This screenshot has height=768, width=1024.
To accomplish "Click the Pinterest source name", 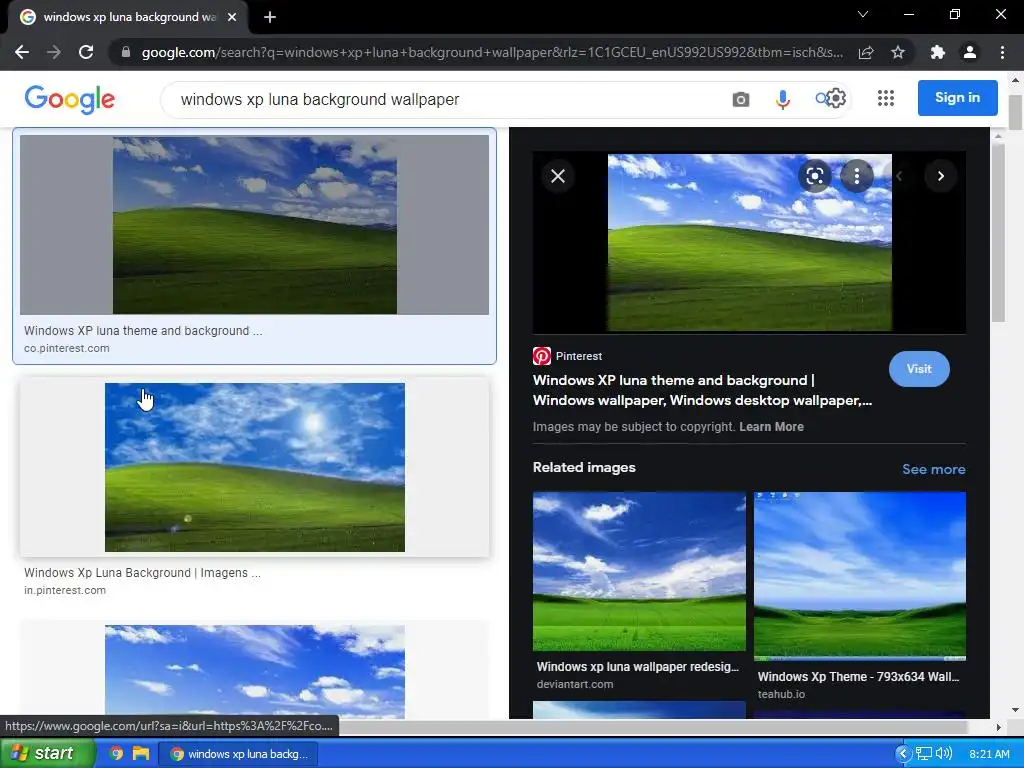I will tap(579, 356).
